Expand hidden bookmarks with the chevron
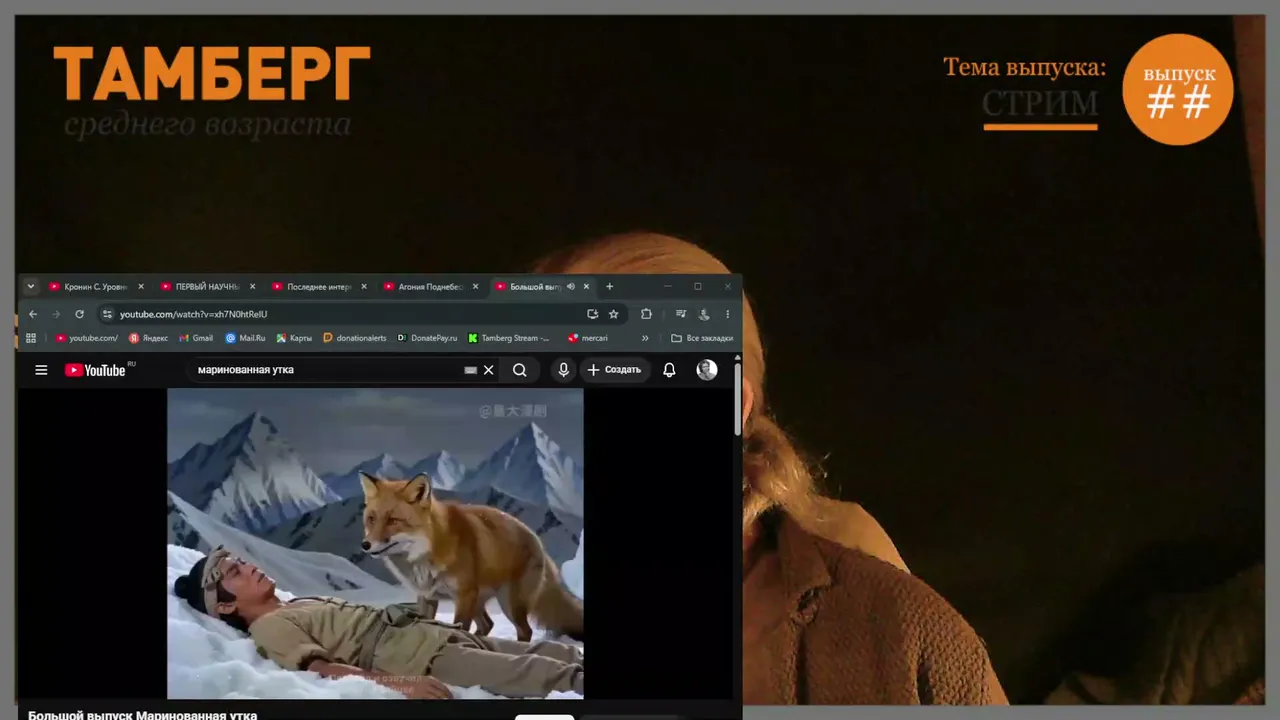This screenshot has width=1280, height=720. pos(645,338)
